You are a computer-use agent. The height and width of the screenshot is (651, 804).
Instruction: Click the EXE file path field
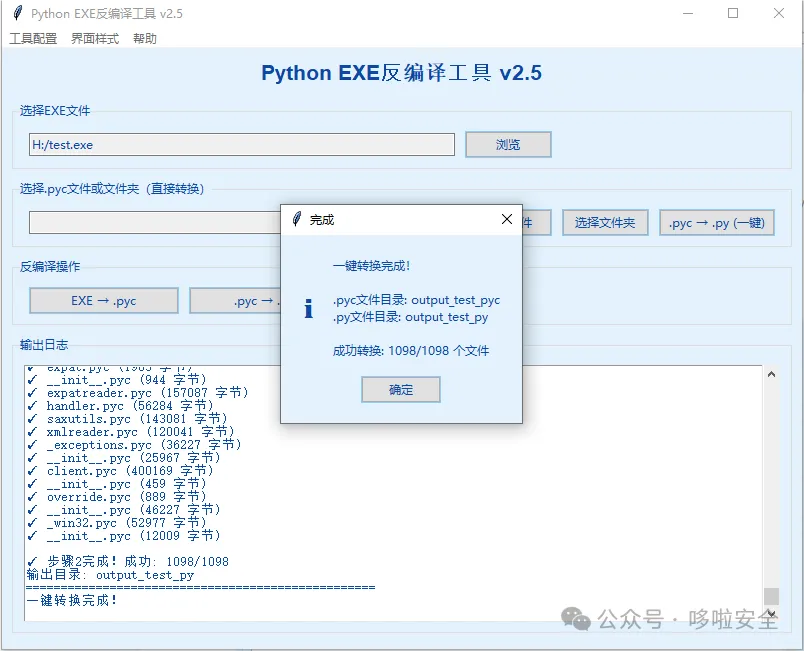[x=242, y=145]
